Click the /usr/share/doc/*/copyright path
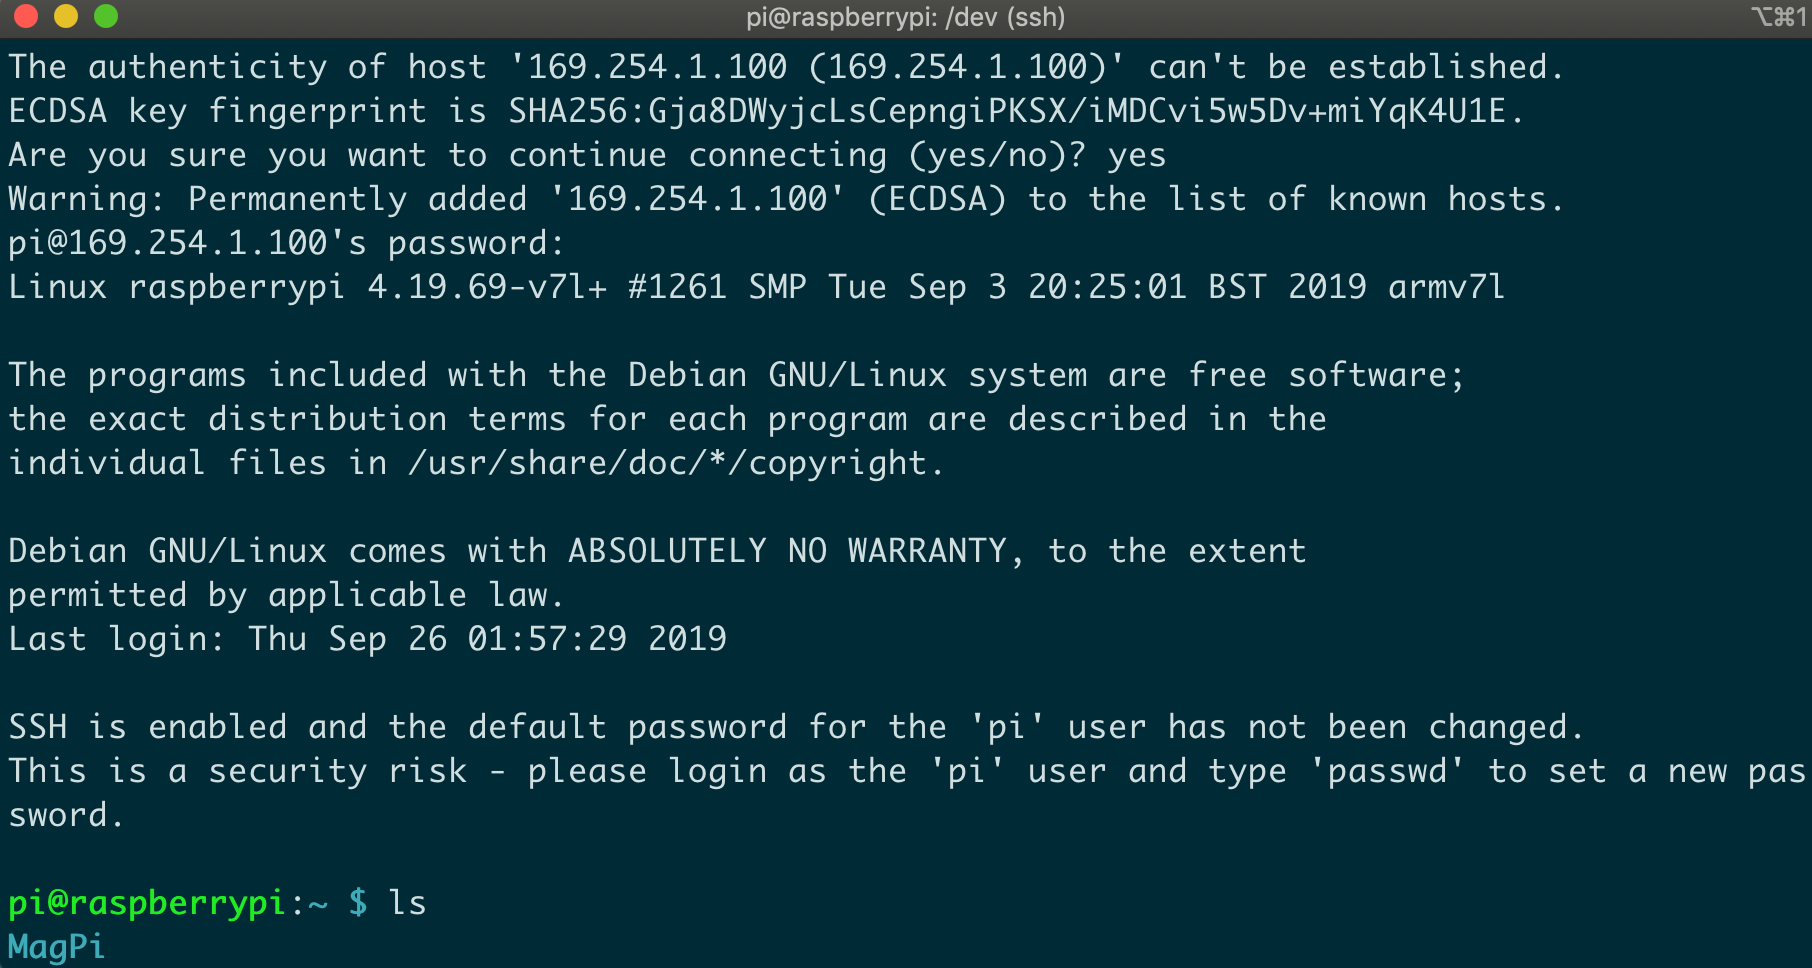The height and width of the screenshot is (968, 1812). click(668, 463)
